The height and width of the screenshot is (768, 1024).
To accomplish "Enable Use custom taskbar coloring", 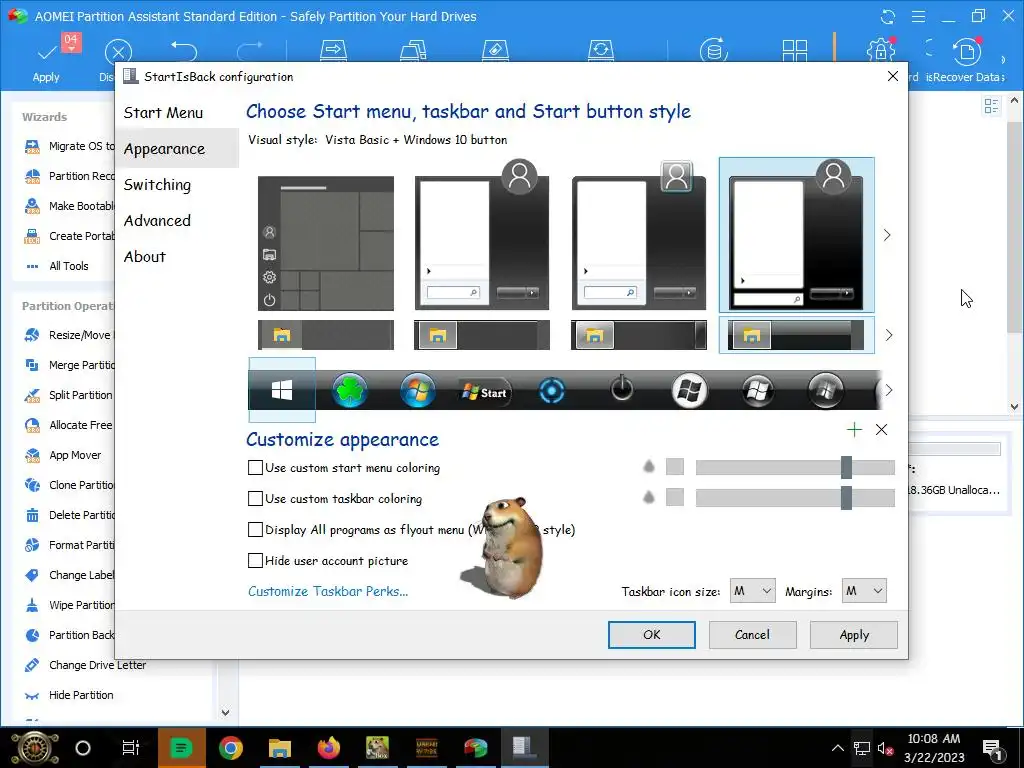I will (x=255, y=499).
